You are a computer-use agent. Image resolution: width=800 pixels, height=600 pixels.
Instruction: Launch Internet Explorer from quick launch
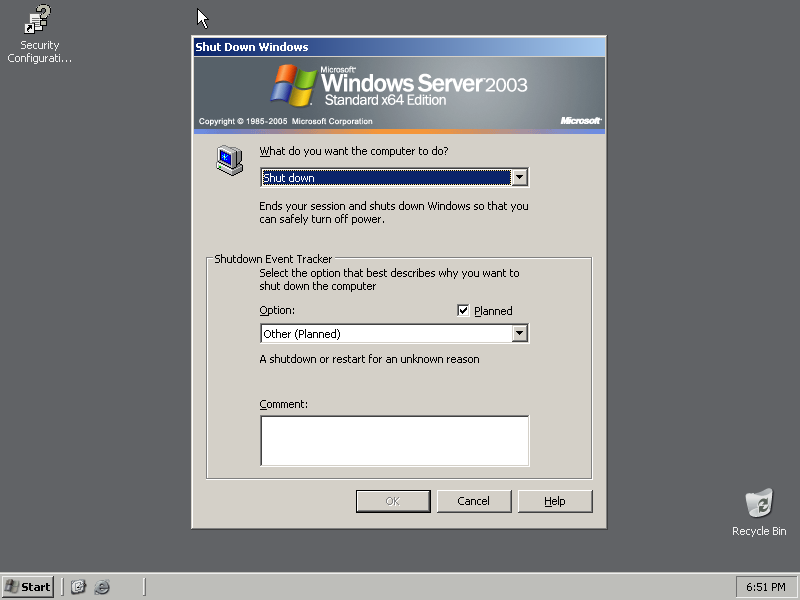(102, 587)
